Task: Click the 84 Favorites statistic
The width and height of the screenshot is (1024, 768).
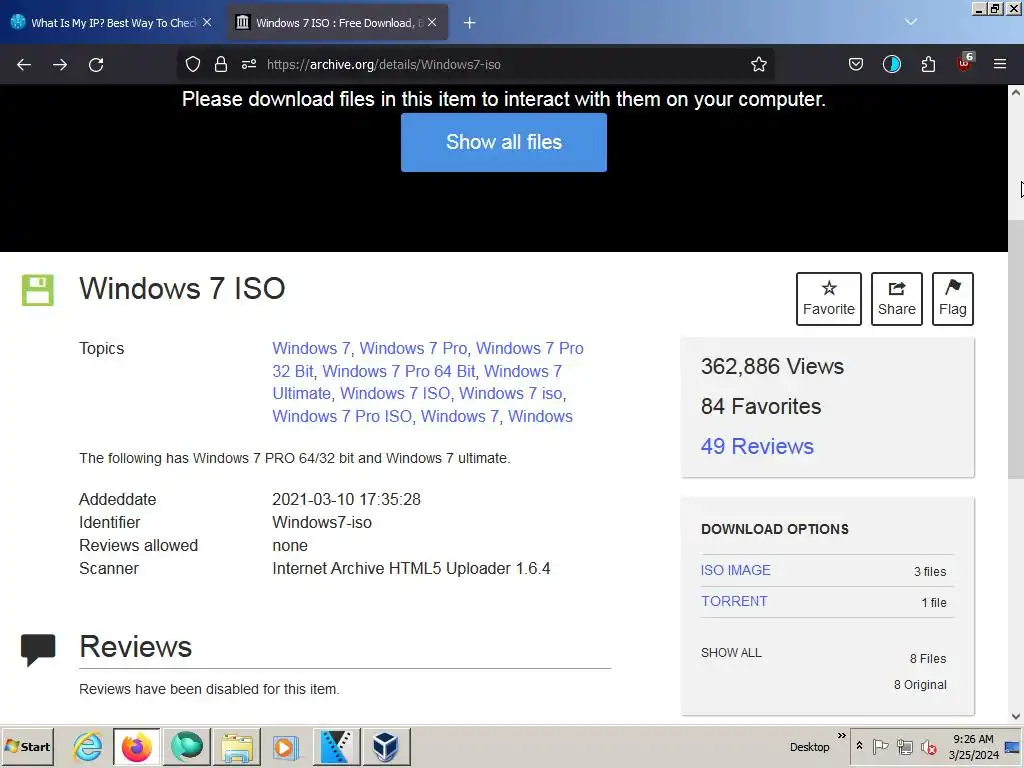Action: click(761, 406)
